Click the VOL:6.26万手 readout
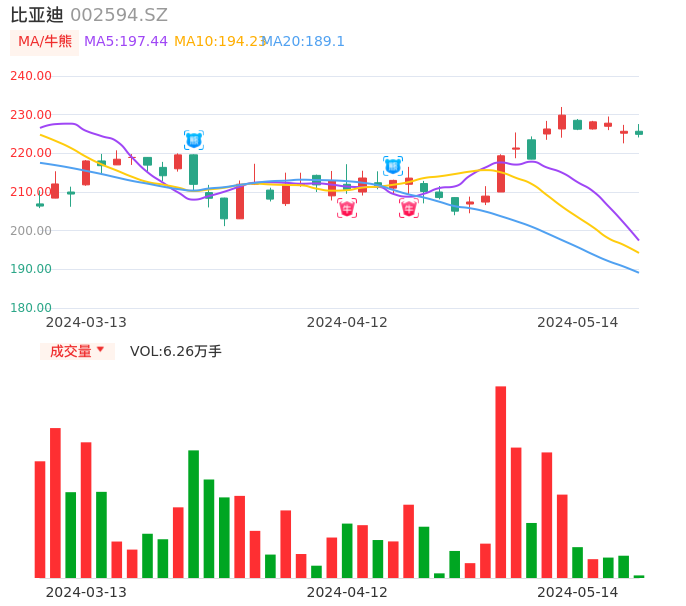This screenshot has width=686, height=606. tap(176, 351)
